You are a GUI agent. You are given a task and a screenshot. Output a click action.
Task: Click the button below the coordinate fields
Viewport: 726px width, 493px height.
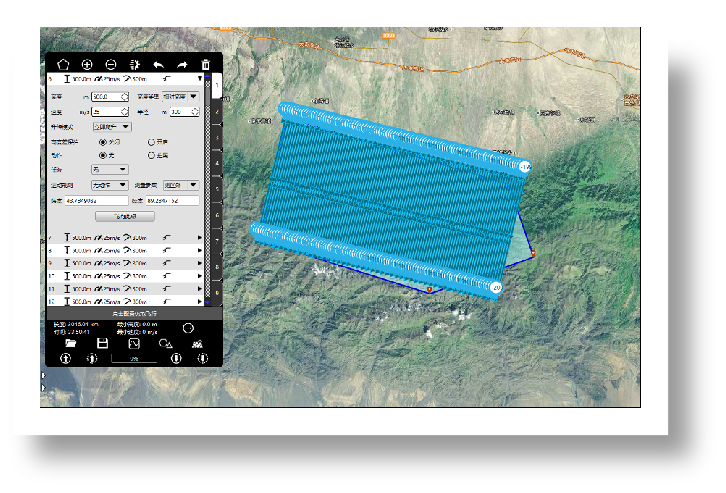[x=124, y=216]
